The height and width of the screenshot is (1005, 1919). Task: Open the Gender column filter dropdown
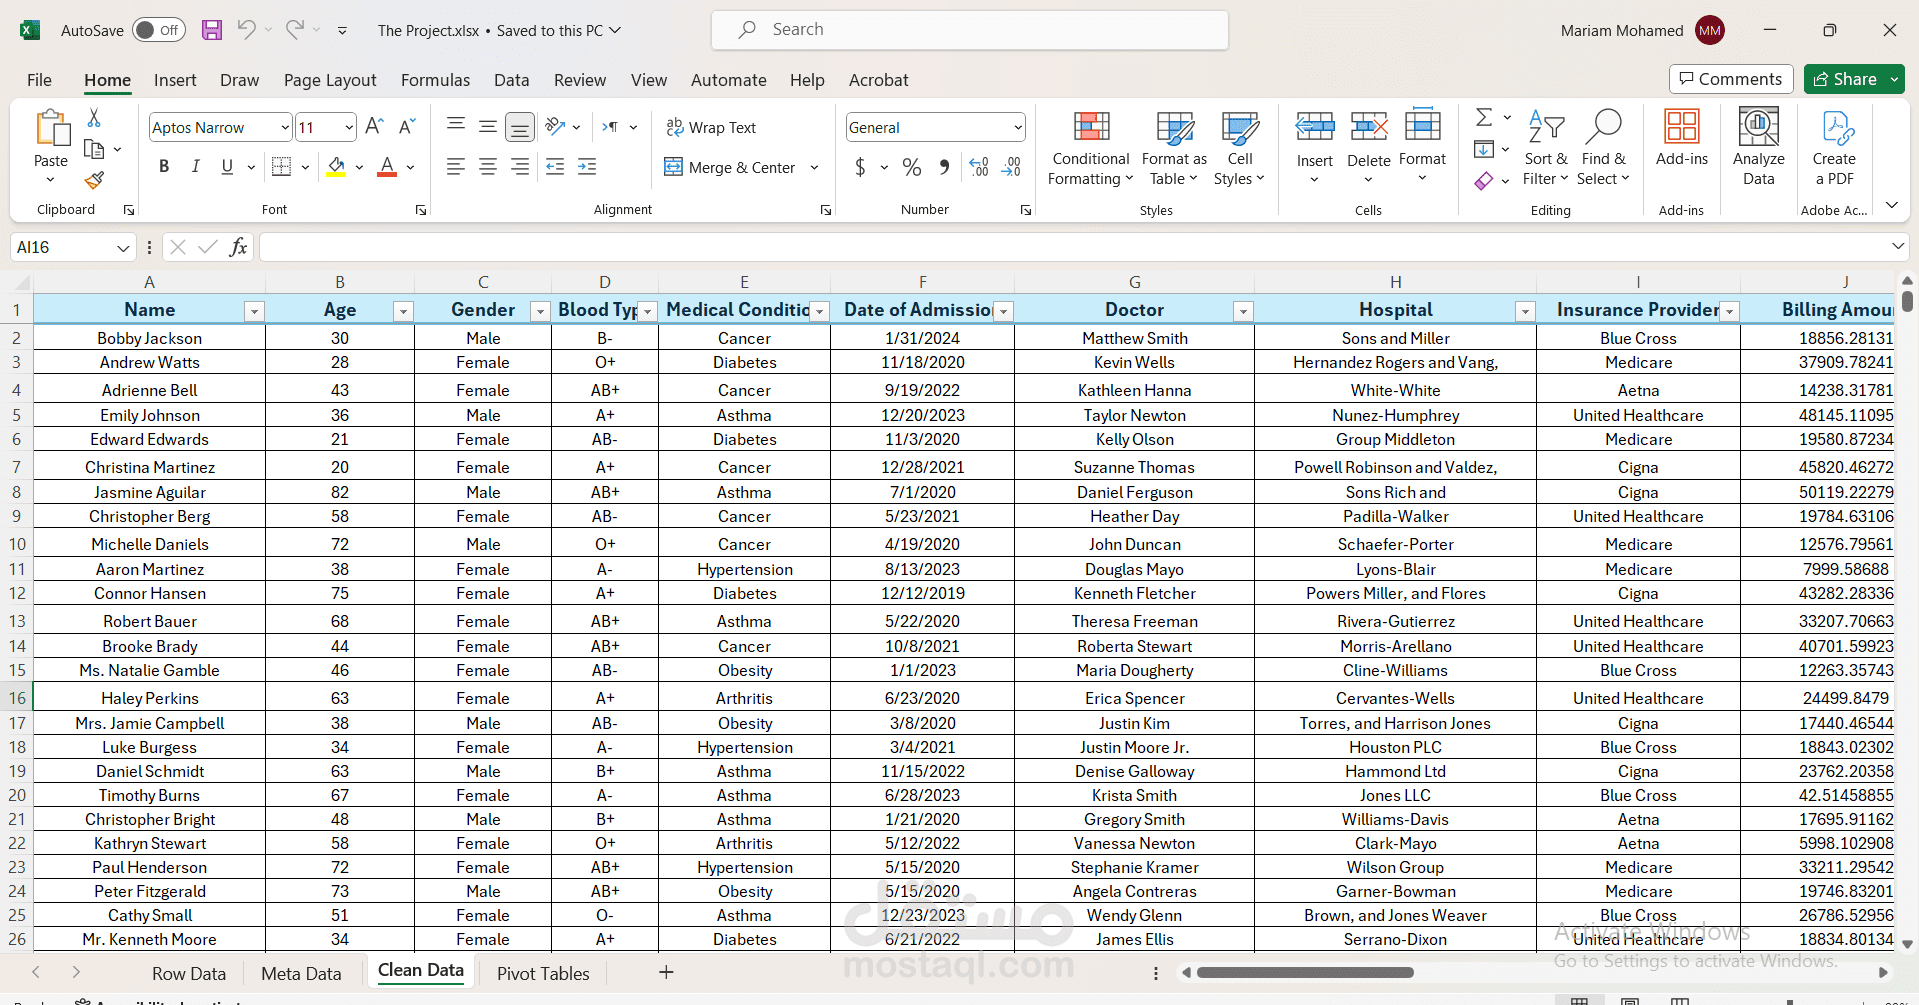click(540, 311)
